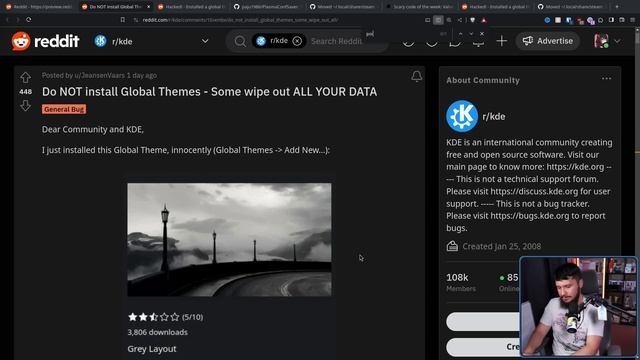Image resolution: width=640 pixels, height=360 pixels.
Task: Switch to Scary code of the week tab
Action: (420, 7)
